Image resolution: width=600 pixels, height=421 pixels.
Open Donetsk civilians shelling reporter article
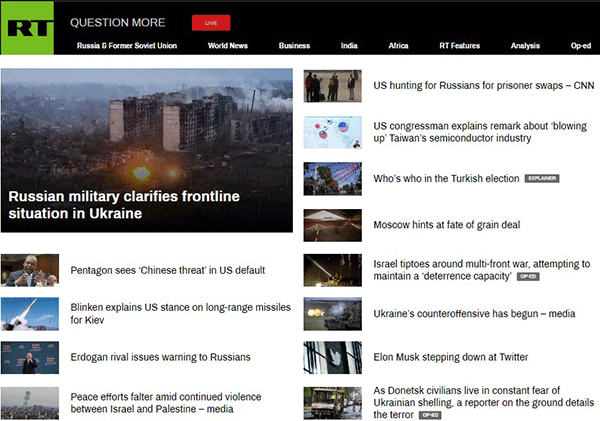pyautogui.click(x=484, y=402)
